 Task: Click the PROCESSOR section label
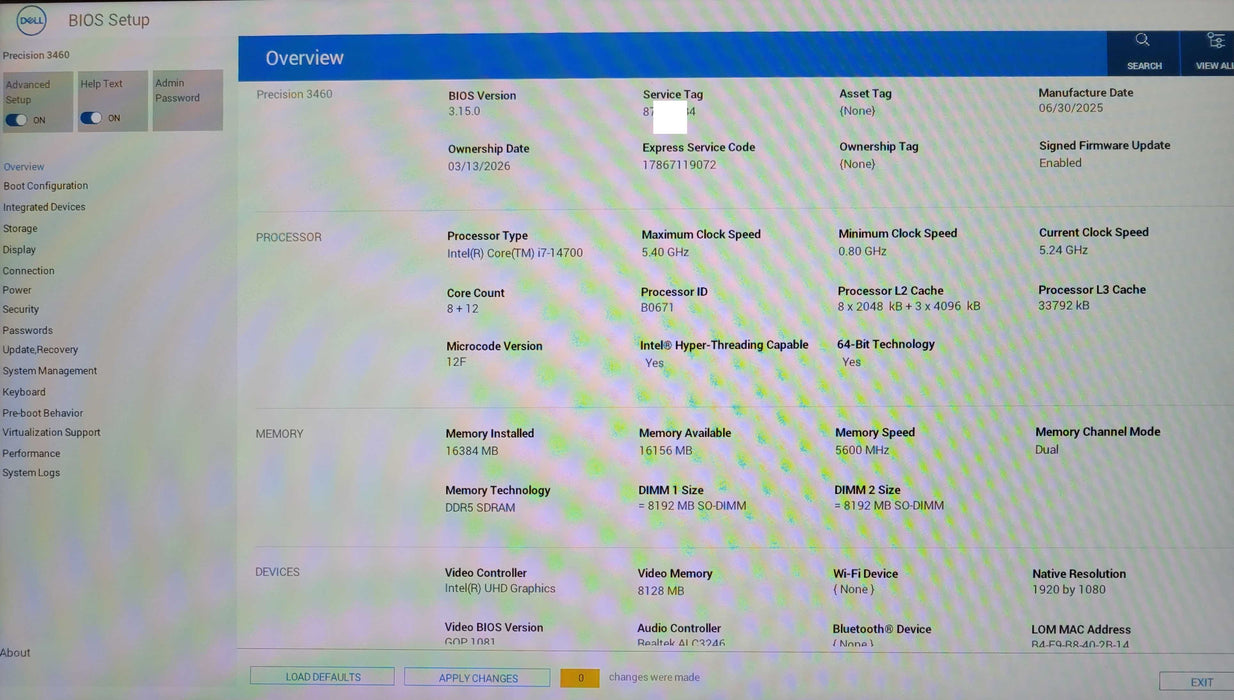pos(289,238)
